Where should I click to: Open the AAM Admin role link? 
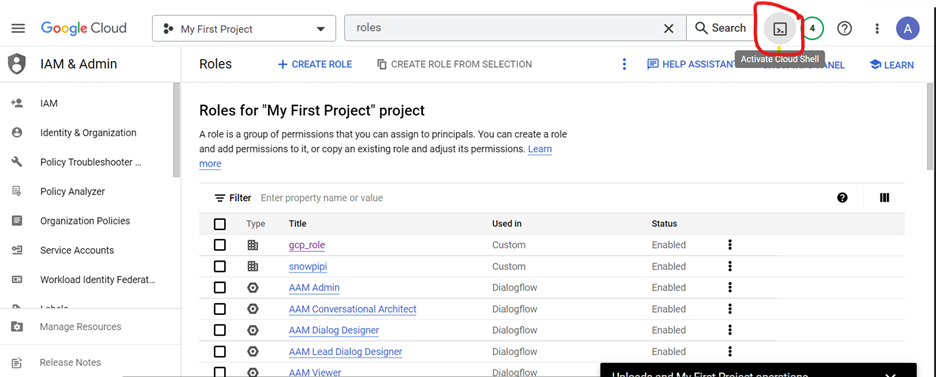pyautogui.click(x=314, y=288)
